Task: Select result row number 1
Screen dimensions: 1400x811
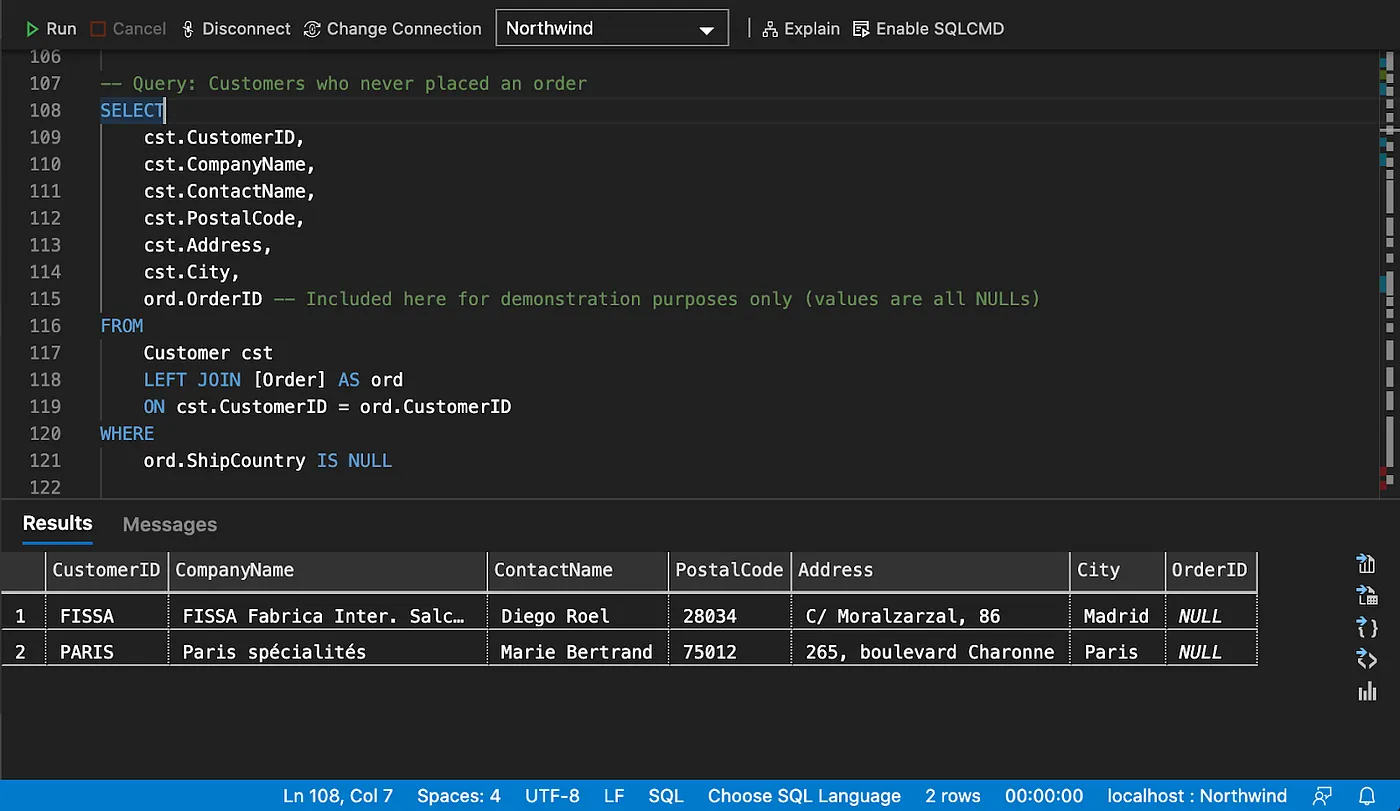Action: (x=22, y=616)
